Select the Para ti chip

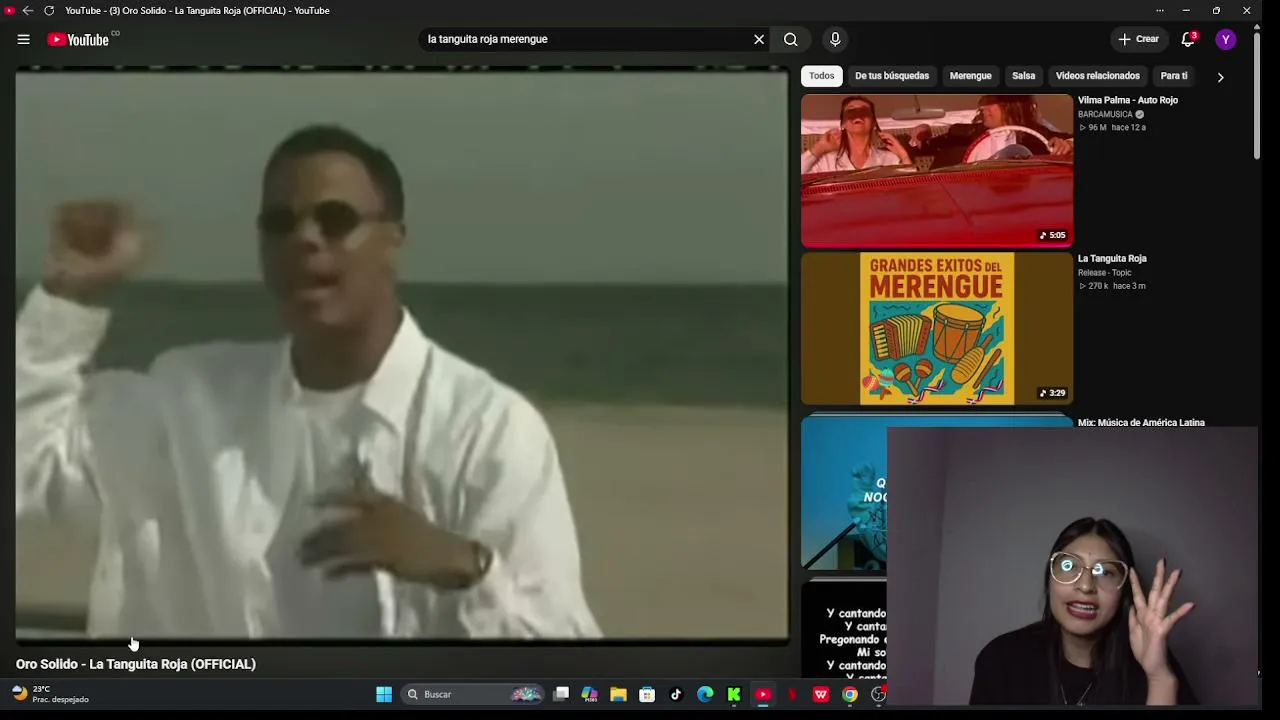pos(1174,76)
